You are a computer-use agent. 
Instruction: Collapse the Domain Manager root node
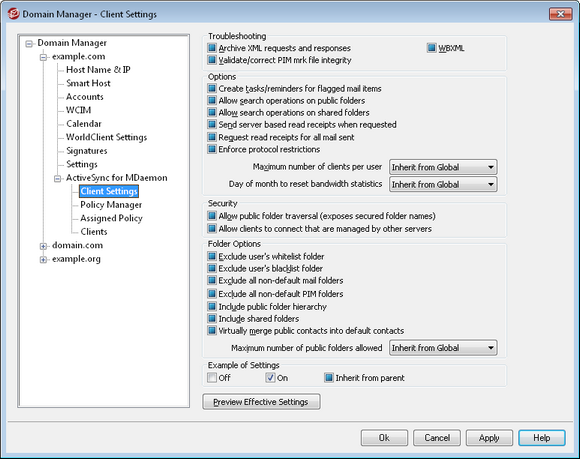29,44
